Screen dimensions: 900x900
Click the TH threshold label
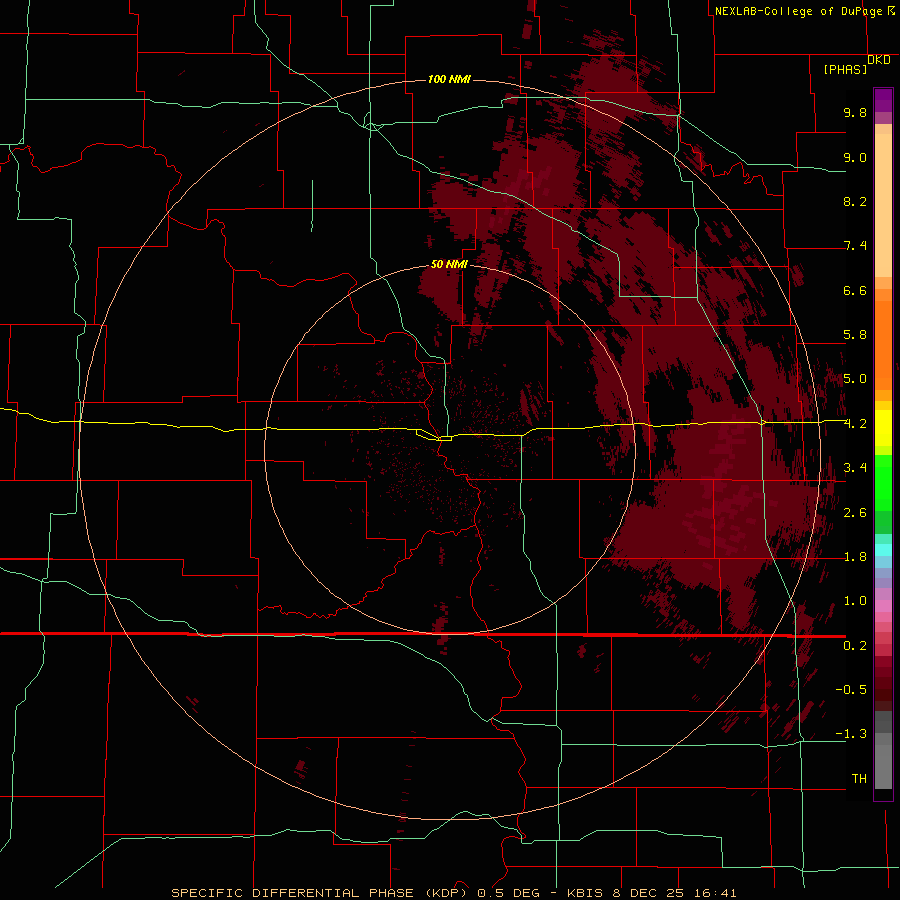click(x=859, y=779)
